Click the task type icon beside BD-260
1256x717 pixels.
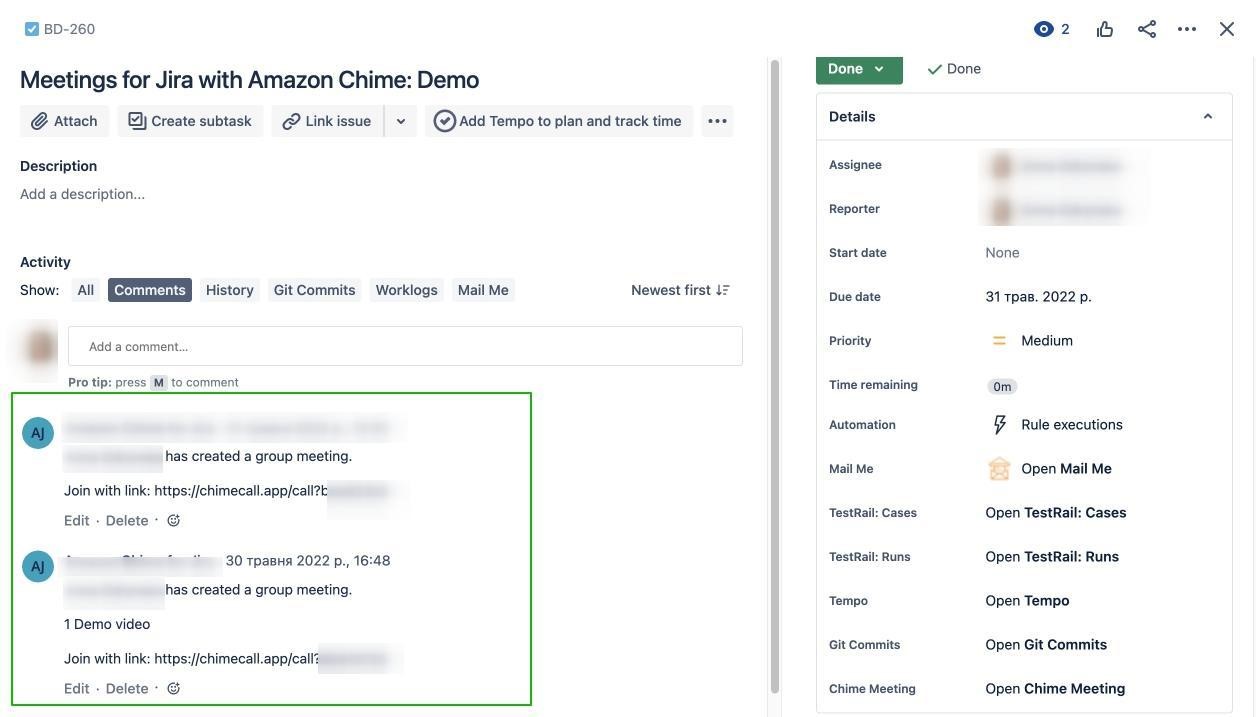point(32,29)
